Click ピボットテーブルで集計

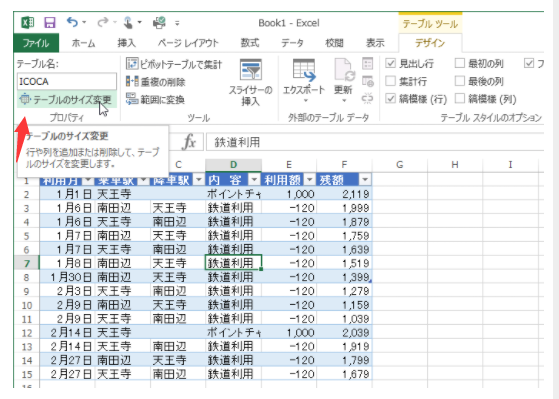pos(174,64)
